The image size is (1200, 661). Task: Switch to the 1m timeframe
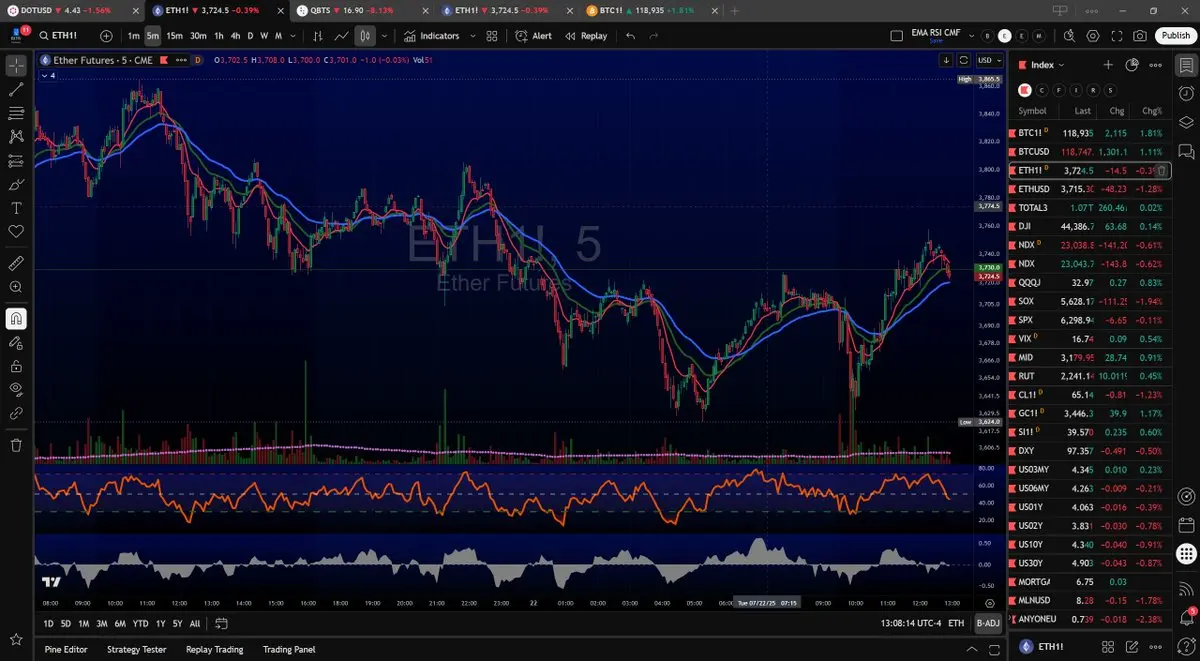coord(133,36)
